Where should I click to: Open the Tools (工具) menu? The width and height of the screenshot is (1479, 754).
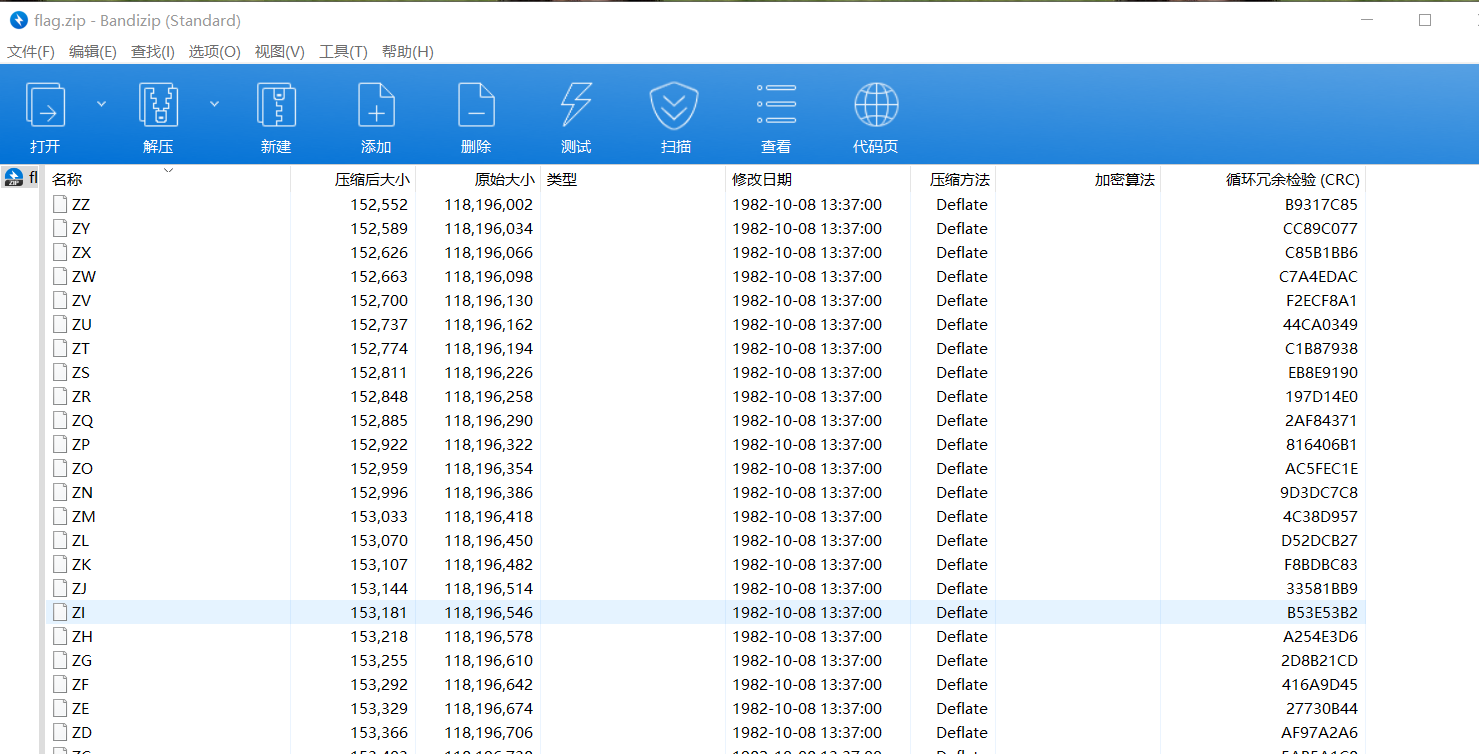(343, 52)
